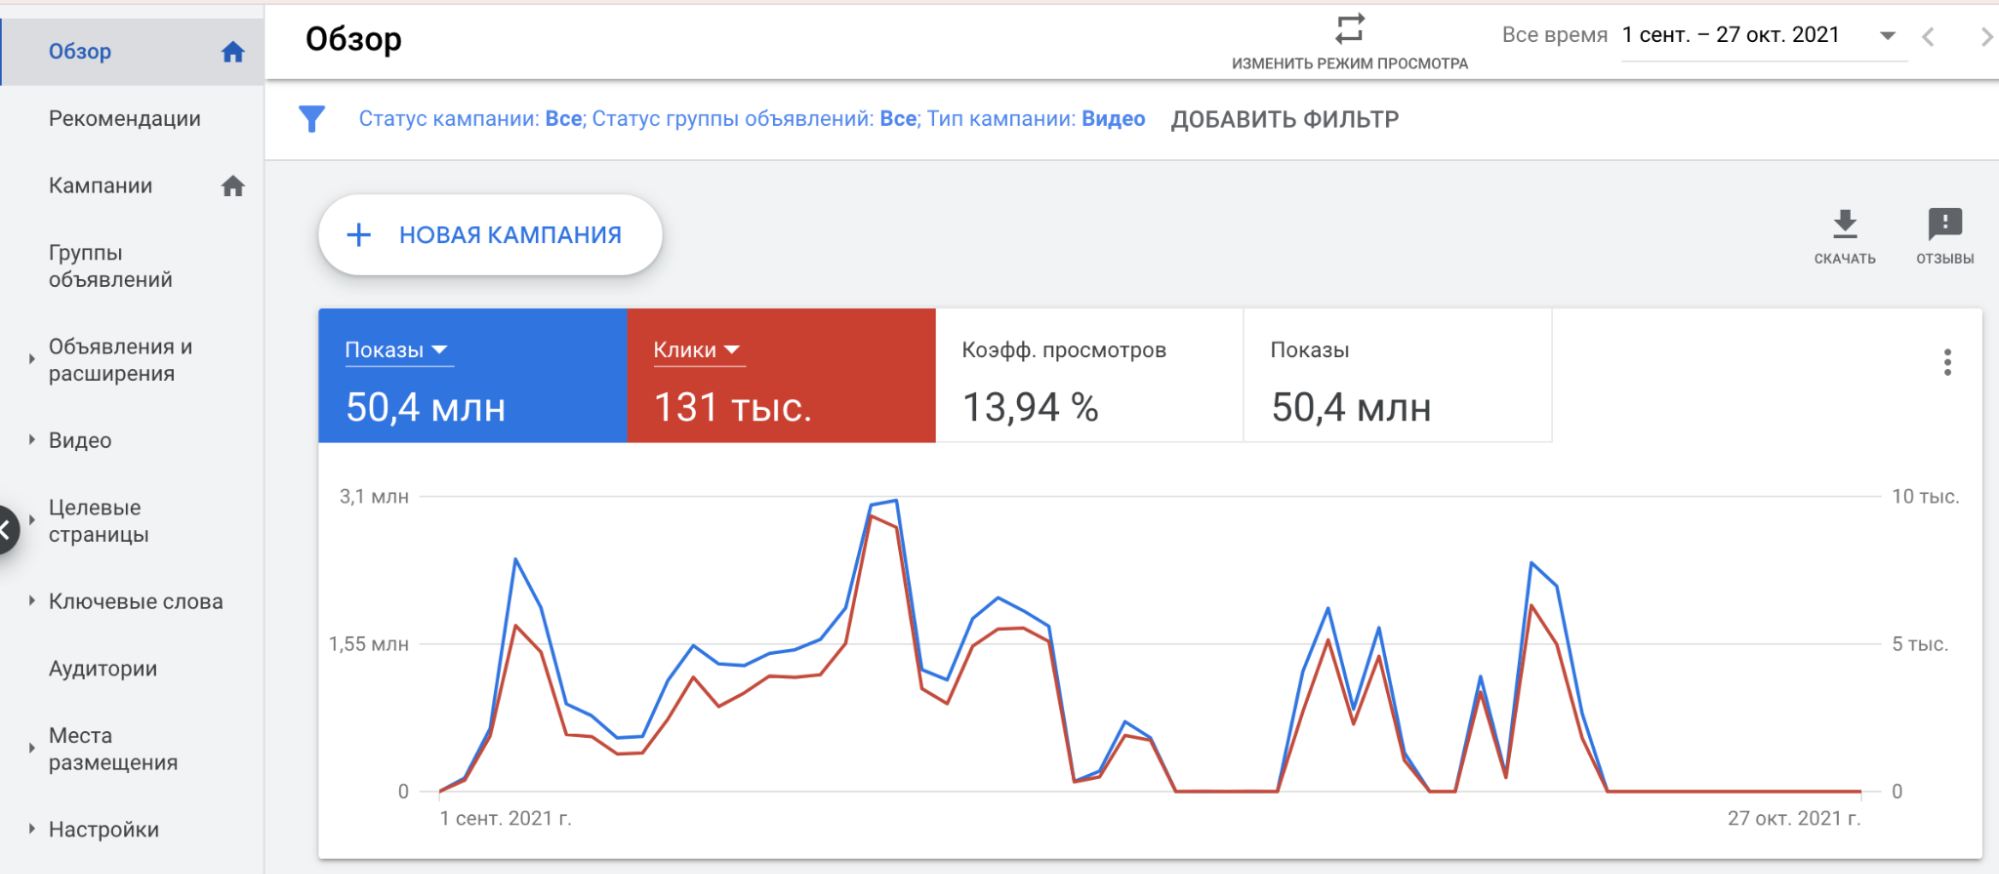Click the 3,1 млн axis label
1999x874 pixels.
click(x=374, y=496)
